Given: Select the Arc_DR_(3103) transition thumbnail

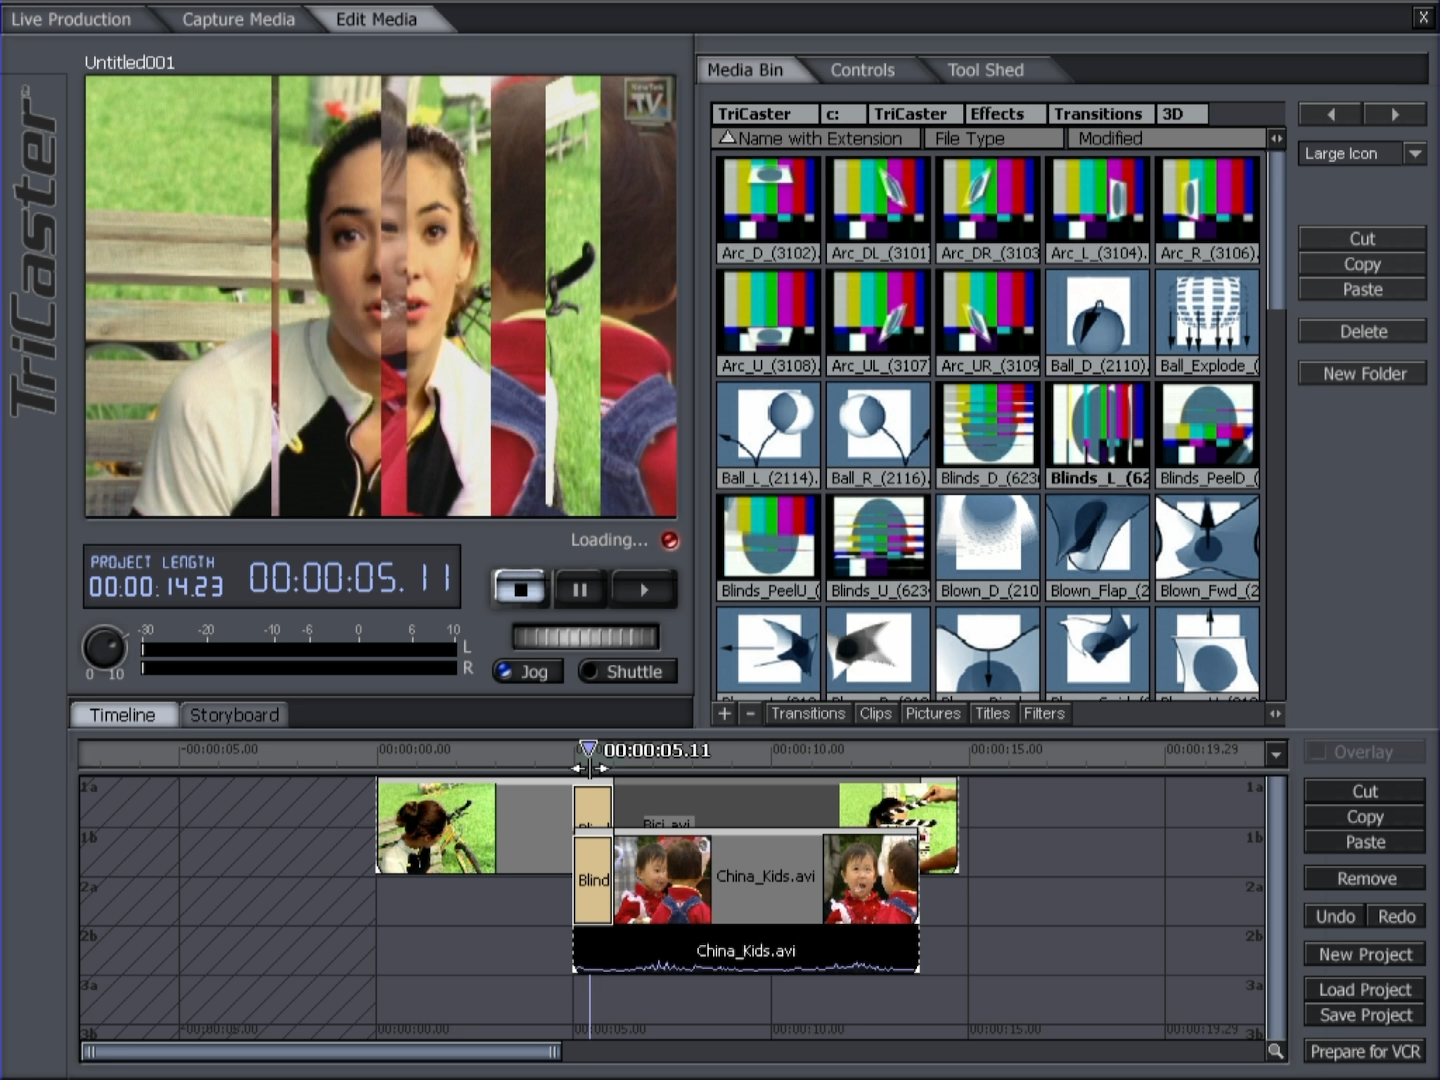Looking at the screenshot, I should pyautogui.click(x=988, y=210).
